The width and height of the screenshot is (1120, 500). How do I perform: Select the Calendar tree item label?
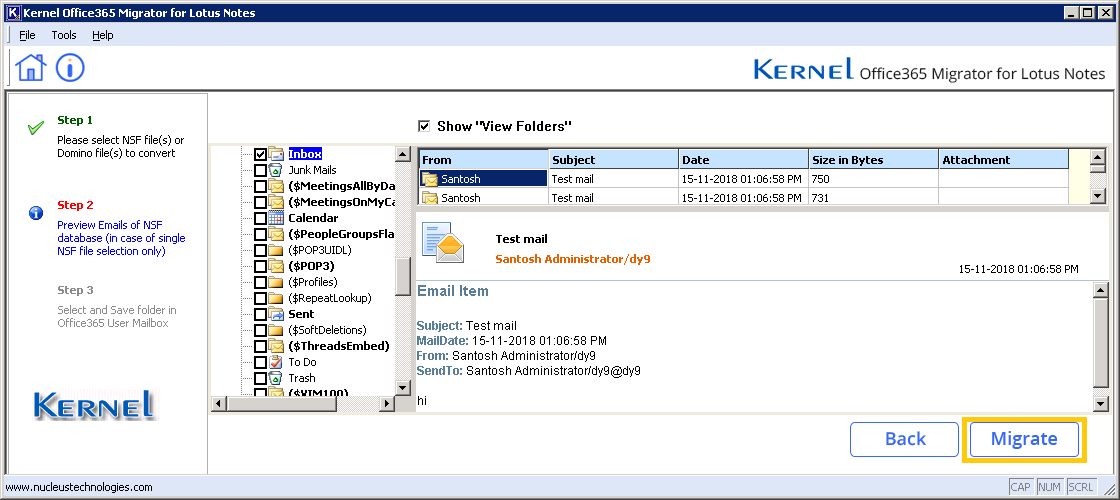point(313,218)
